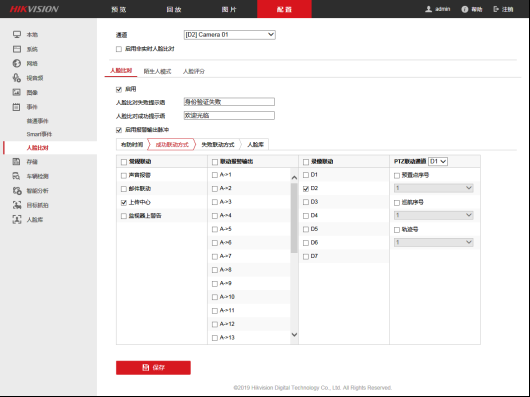Open the 配置 (Configuration) top tab
This screenshot has width=530, height=397.
click(x=284, y=9)
